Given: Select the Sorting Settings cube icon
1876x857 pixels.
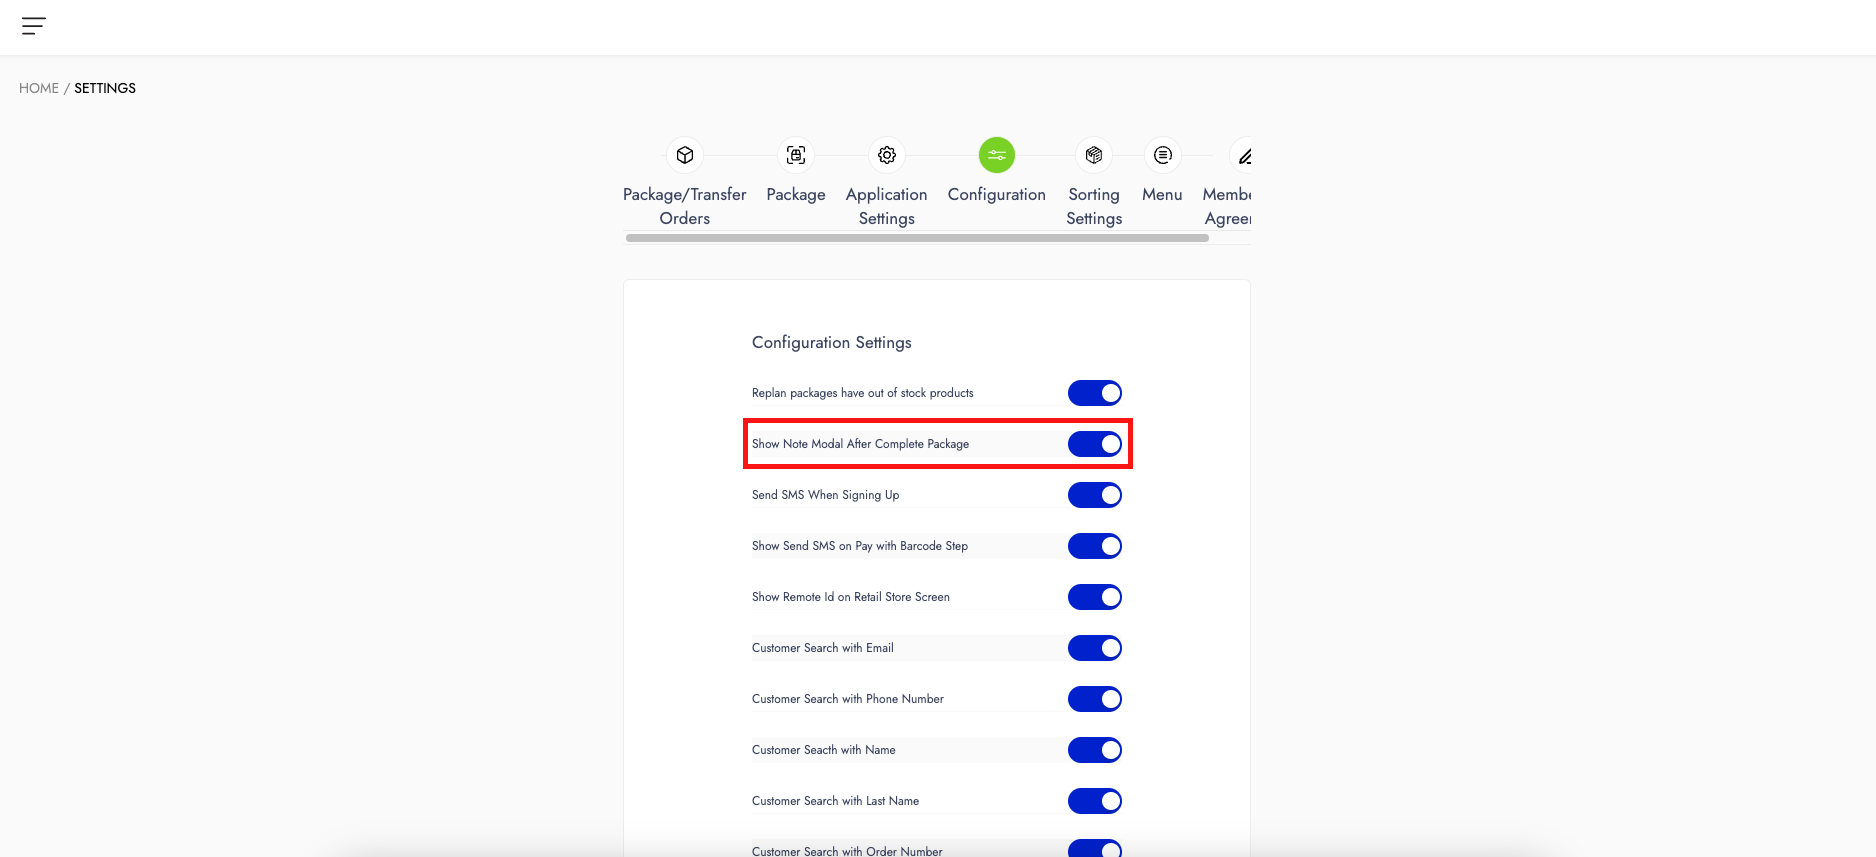Looking at the screenshot, I should 1094,155.
